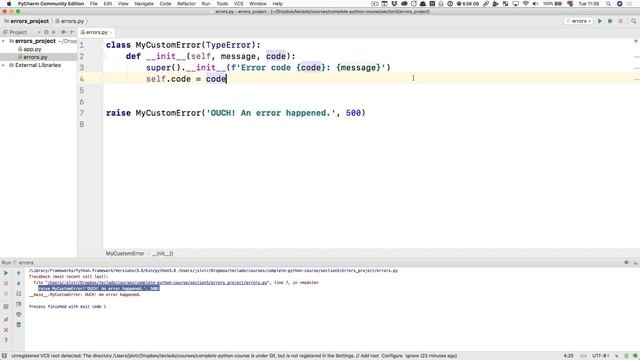The width and height of the screenshot is (640, 360).
Task: Close the errors.py editor tab
Action: click(112, 32)
